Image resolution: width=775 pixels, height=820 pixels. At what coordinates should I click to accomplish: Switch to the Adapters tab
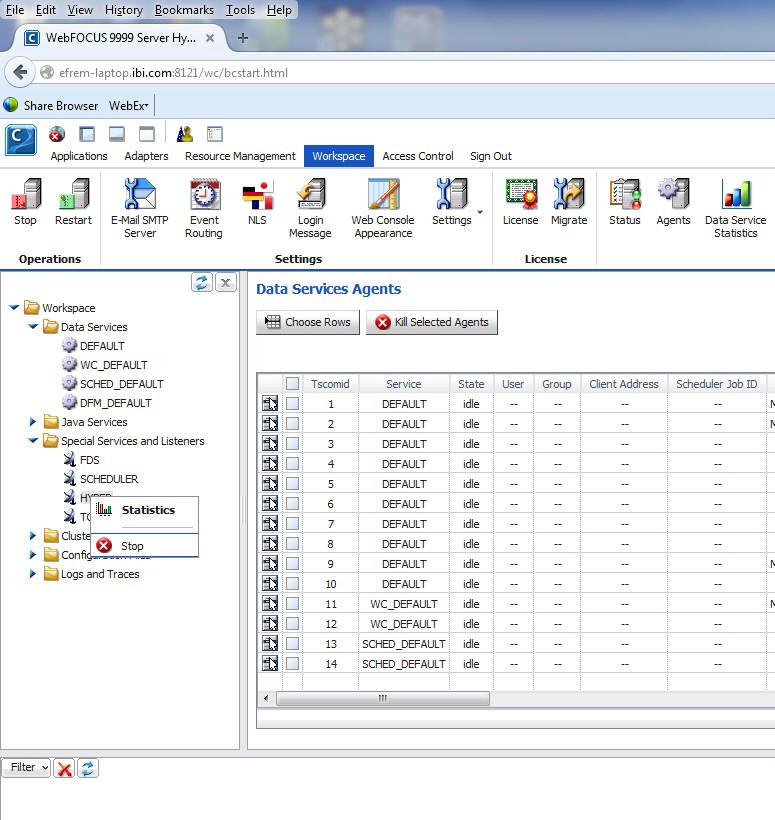pos(146,156)
